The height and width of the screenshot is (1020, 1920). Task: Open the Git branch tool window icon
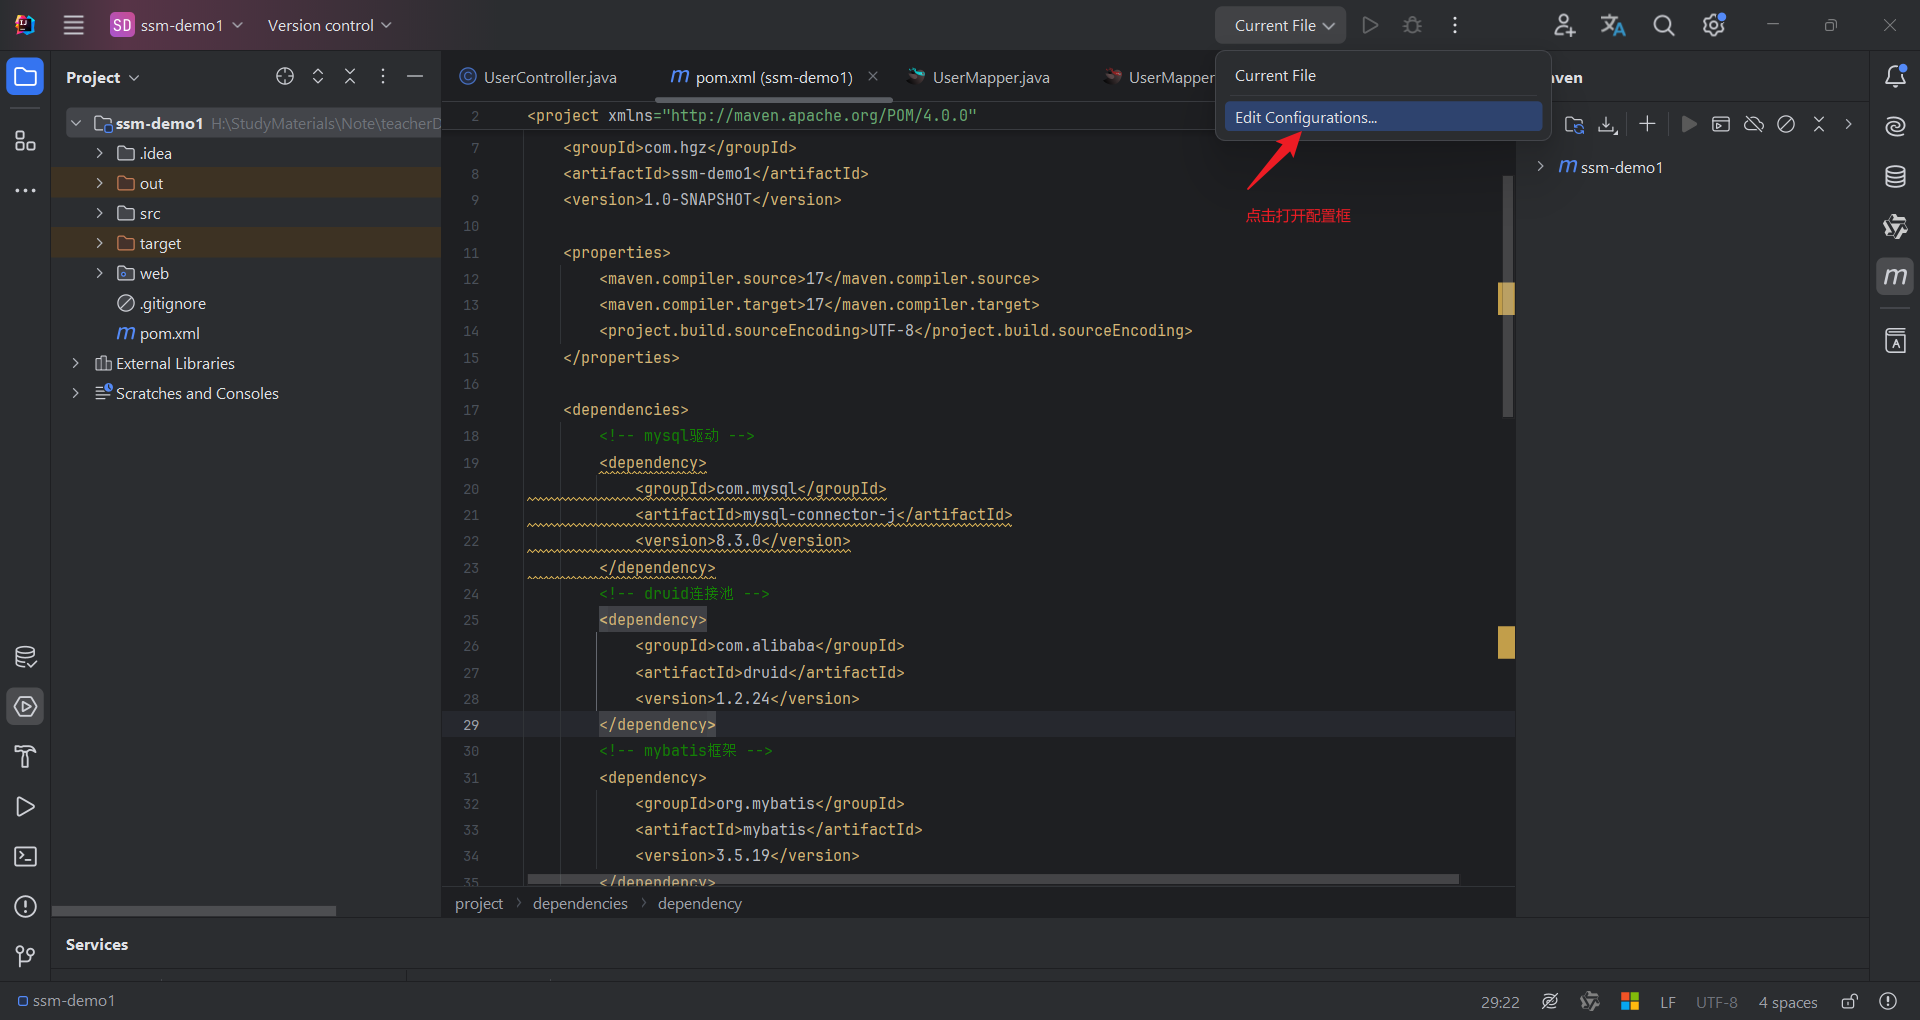click(26, 957)
